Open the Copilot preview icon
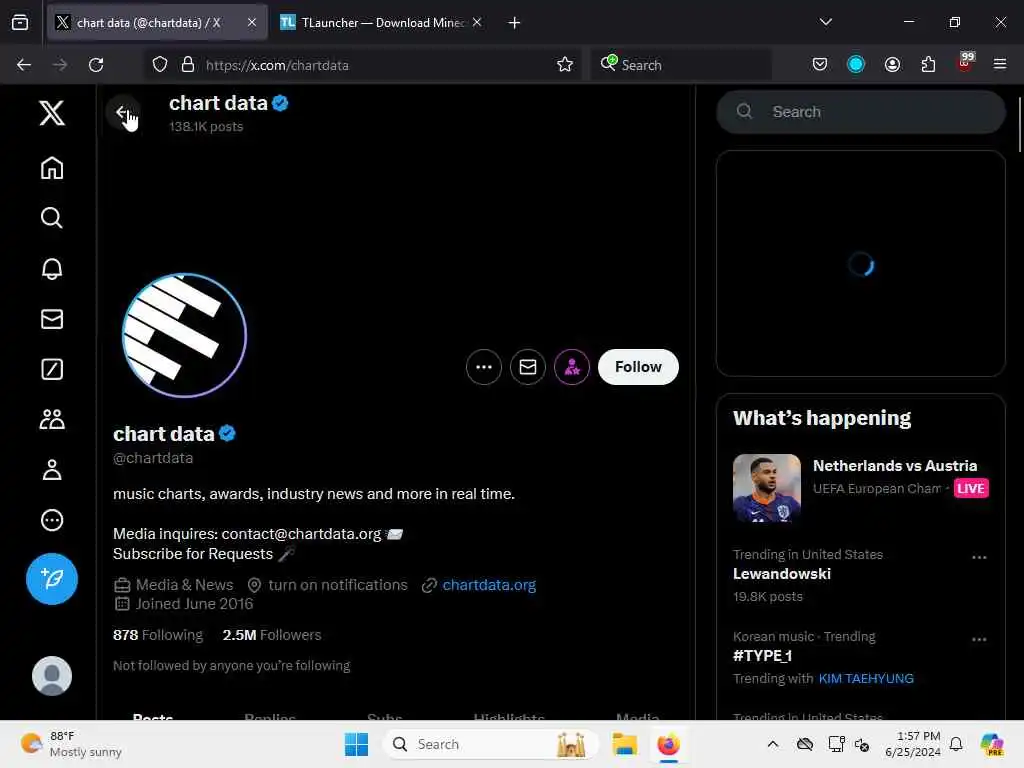 992,744
